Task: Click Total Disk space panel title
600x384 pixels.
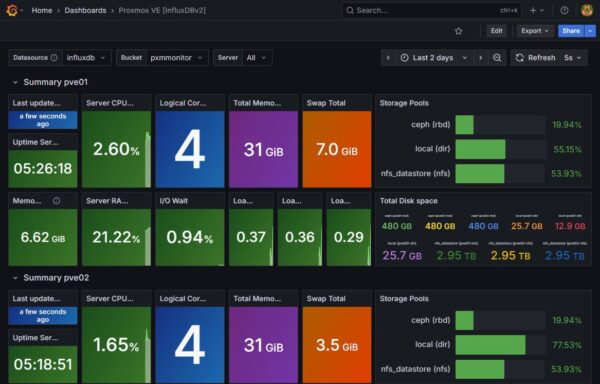Action: click(x=409, y=201)
